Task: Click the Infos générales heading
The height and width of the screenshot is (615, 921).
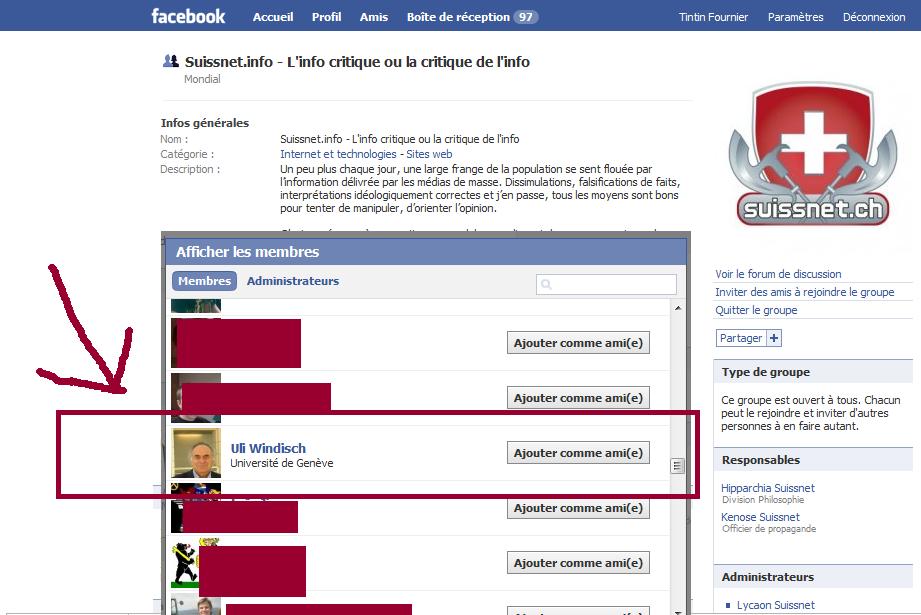Action: tap(204, 123)
